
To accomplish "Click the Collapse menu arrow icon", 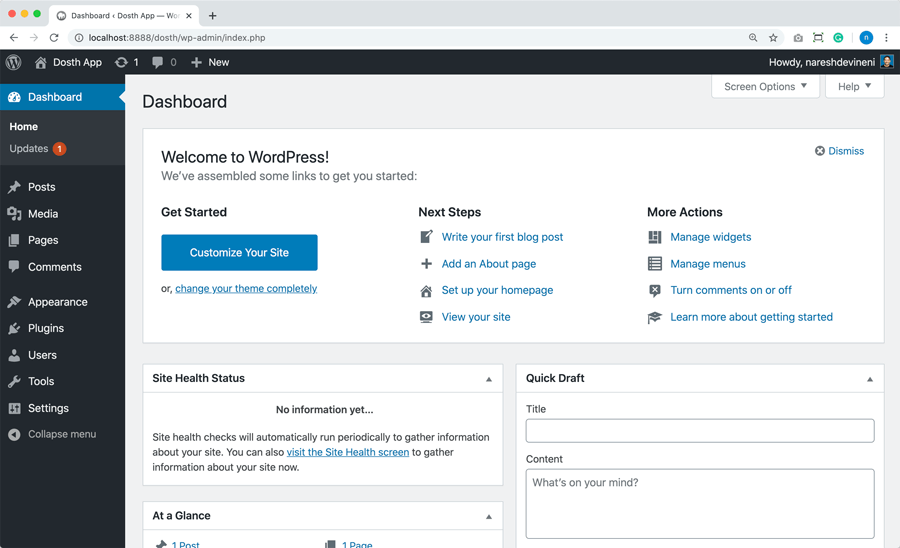I will [x=14, y=434].
